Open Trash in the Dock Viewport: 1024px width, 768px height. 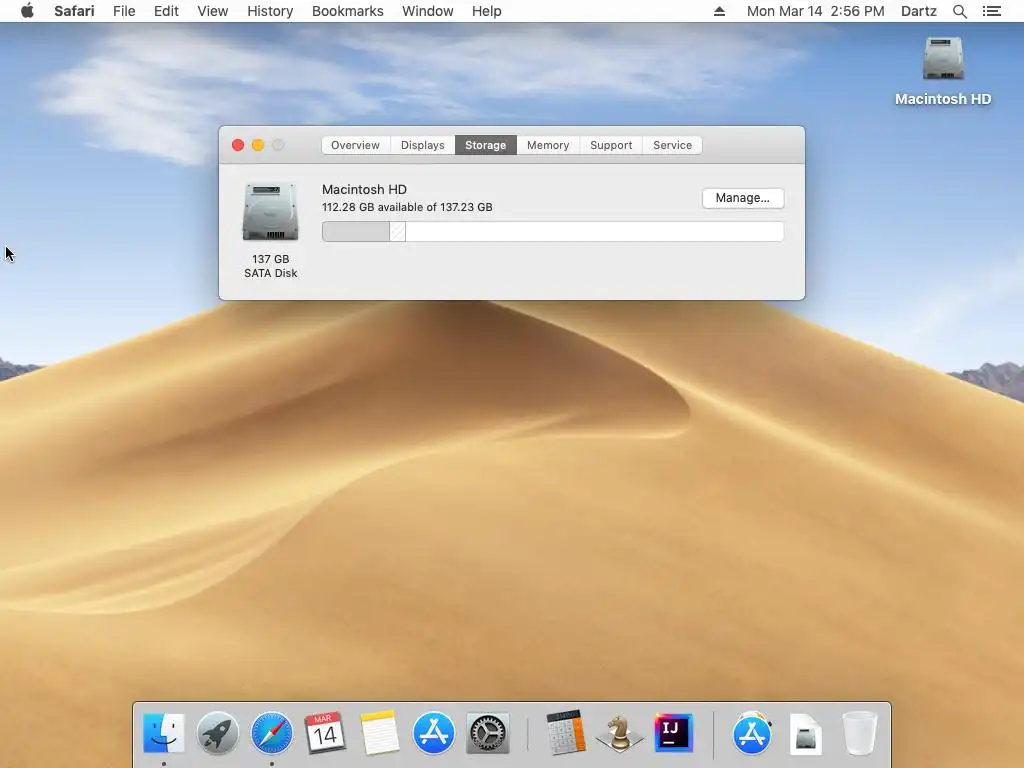coord(860,733)
